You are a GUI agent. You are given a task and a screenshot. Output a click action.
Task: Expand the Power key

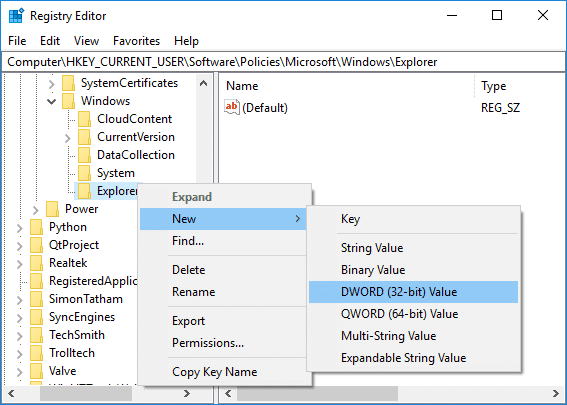tap(35, 209)
